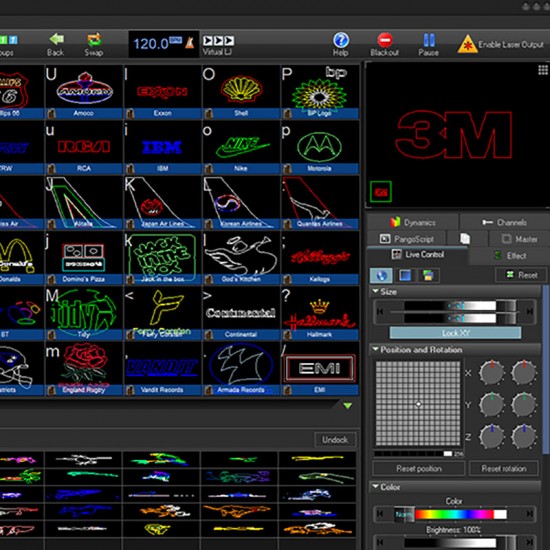550x550 pixels.
Task: Open the preview grid options icon
Action: [543, 70]
